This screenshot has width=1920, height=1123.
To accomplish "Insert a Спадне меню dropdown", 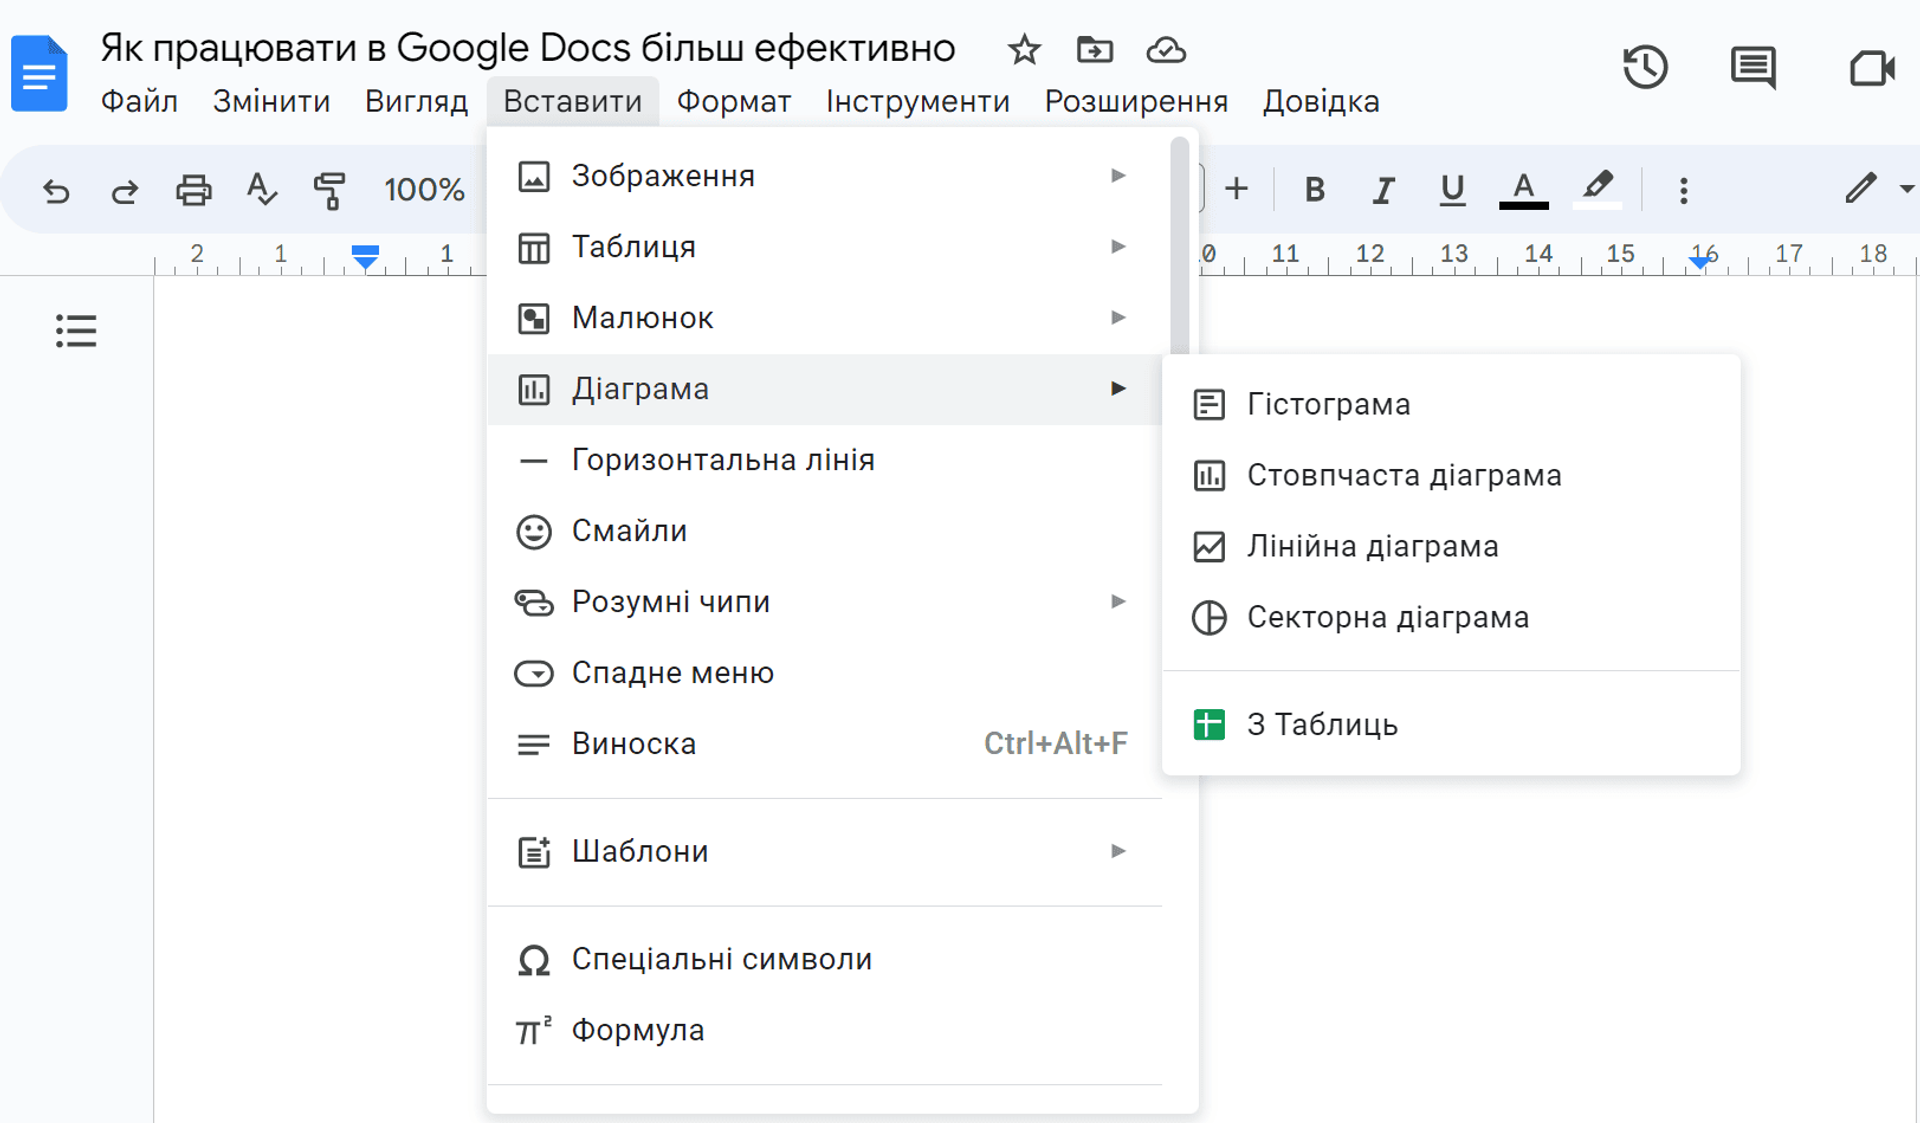I will click(x=824, y=673).
